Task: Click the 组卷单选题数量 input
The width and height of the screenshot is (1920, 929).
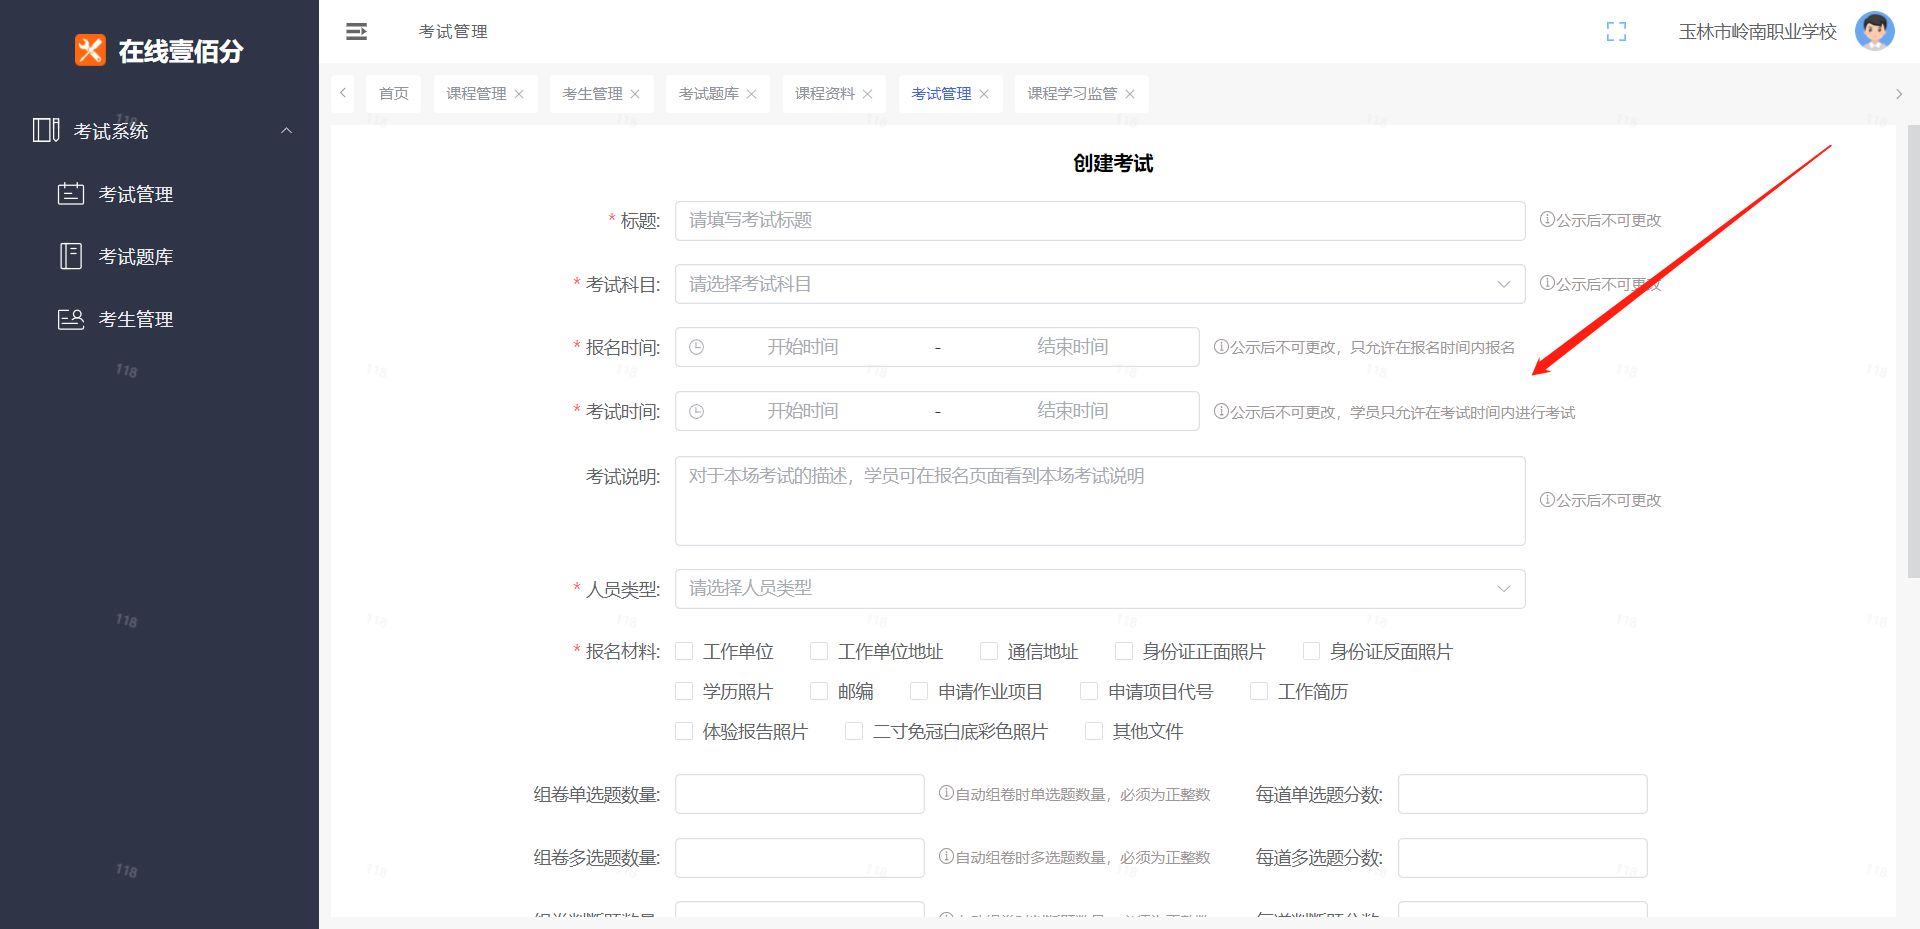Action: (800, 794)
